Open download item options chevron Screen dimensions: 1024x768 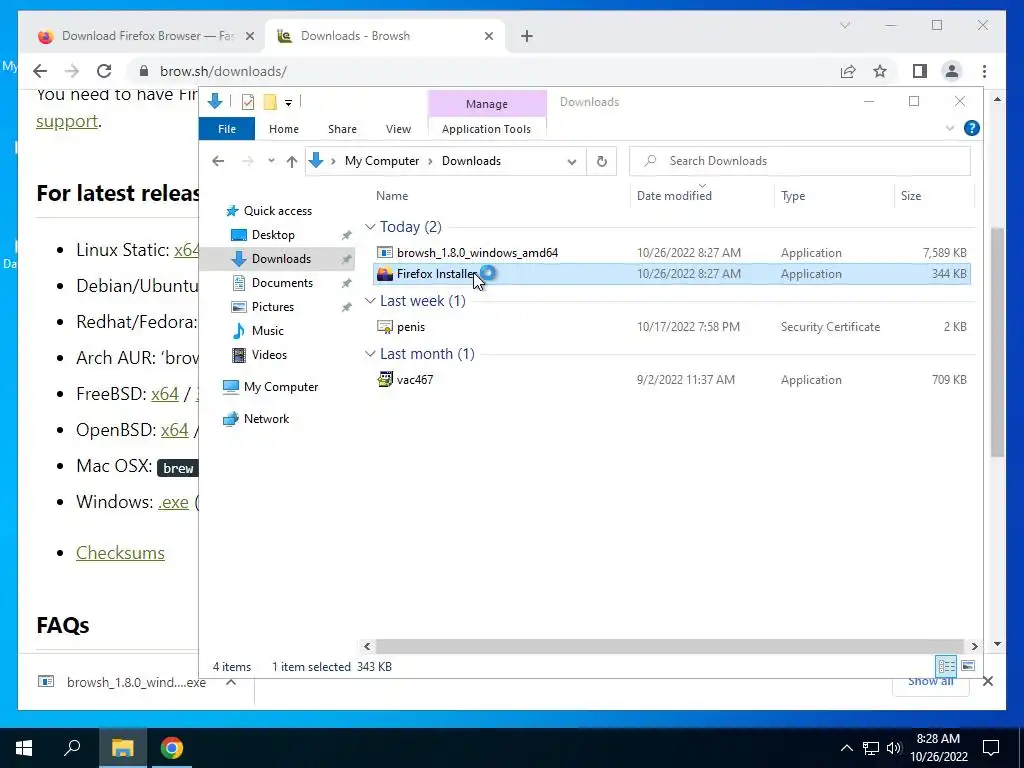(231, 682)
